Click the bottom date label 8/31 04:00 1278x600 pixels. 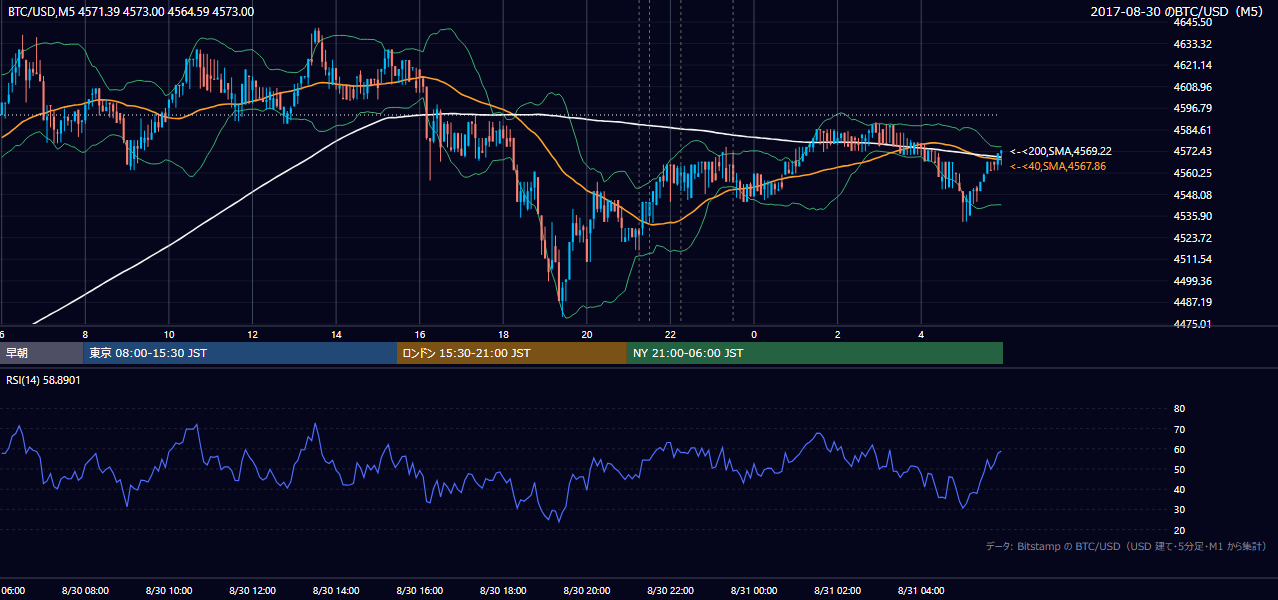tap(921, 591)
